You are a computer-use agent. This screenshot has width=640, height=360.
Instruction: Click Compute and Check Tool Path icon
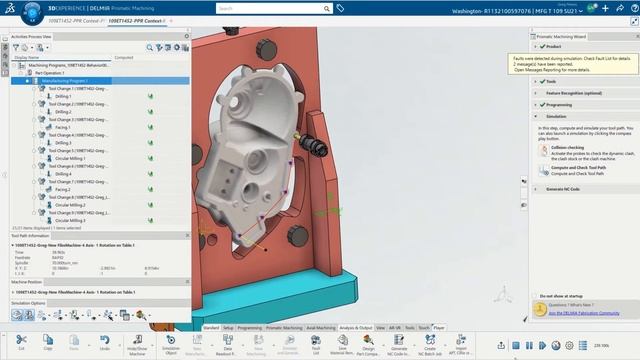click(x=543, y=170)
